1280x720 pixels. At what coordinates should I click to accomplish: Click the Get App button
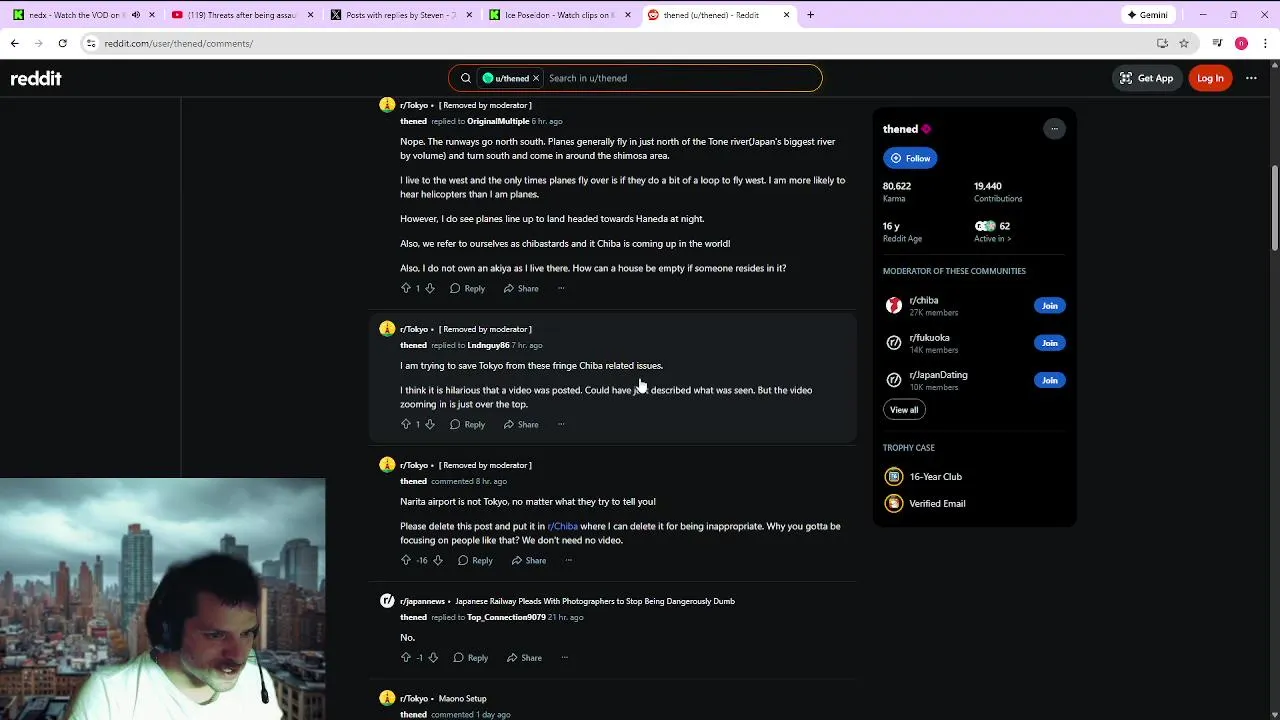tap(1146, 78)
